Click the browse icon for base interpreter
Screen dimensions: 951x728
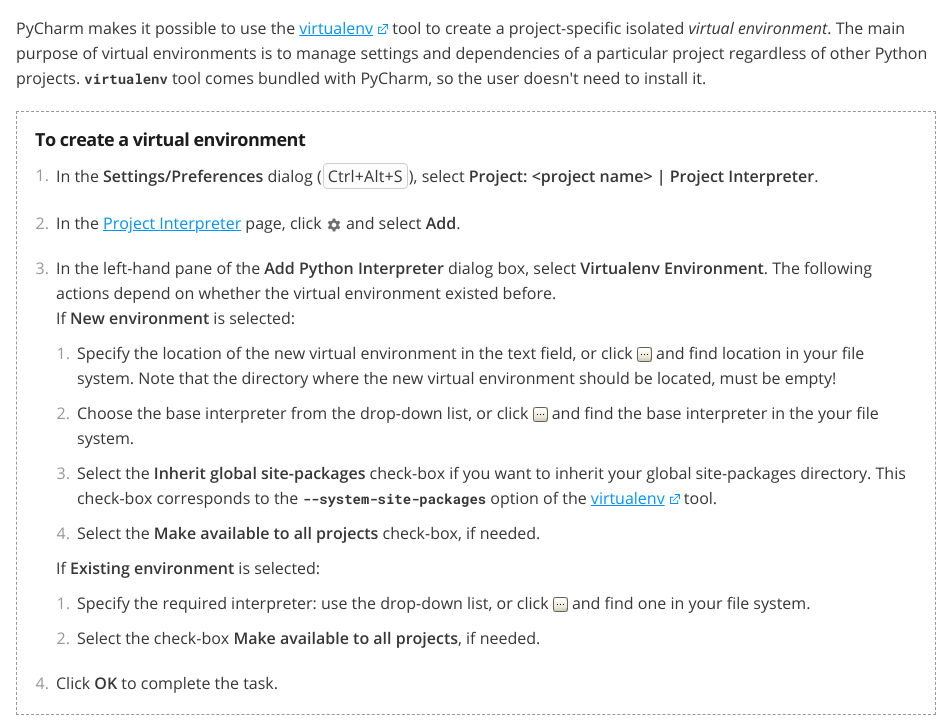(540, 414)
